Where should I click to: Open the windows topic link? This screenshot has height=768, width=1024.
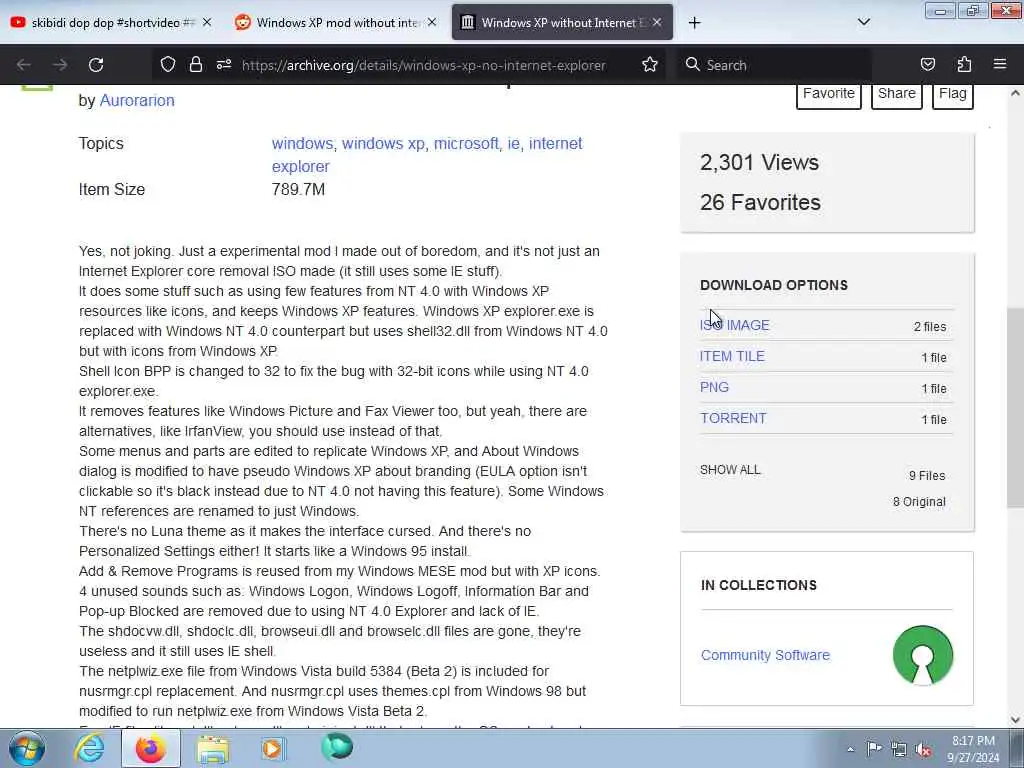click(302, 143)
